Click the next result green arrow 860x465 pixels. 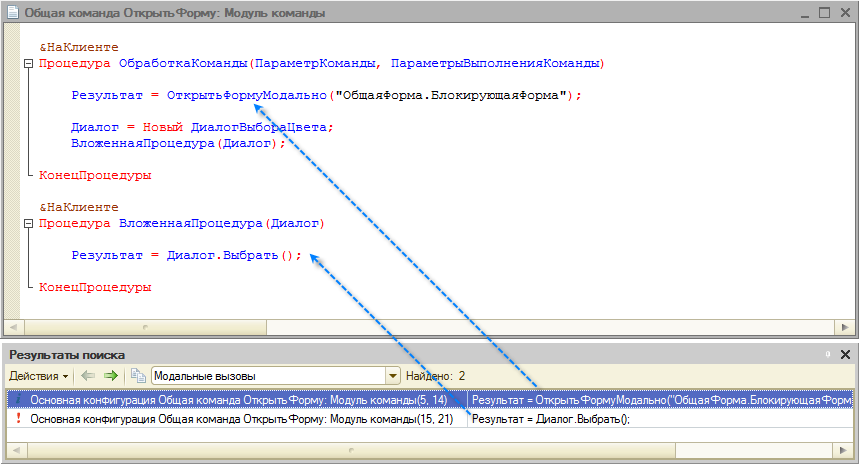coord(110,376)
